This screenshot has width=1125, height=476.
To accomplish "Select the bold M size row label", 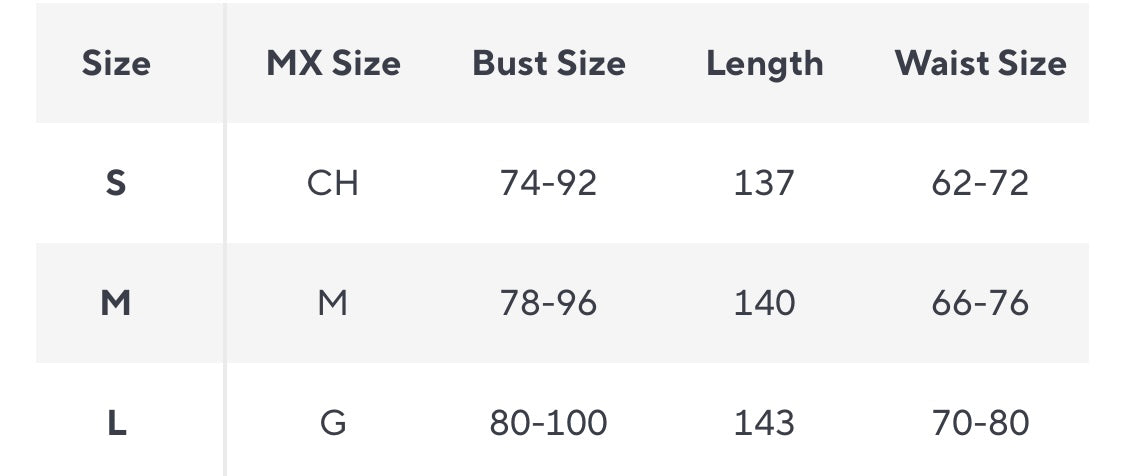I will coord(116,303).
